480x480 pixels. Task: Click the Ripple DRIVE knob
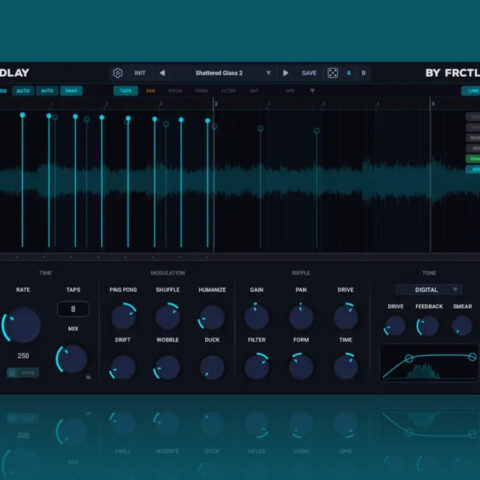[346, 317]
